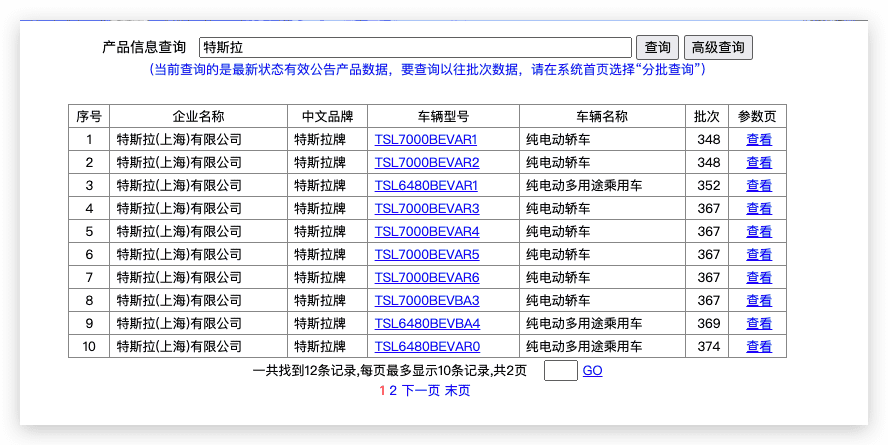
Task: Click the 特斯拉 search input field
Action: click(416, 47)
